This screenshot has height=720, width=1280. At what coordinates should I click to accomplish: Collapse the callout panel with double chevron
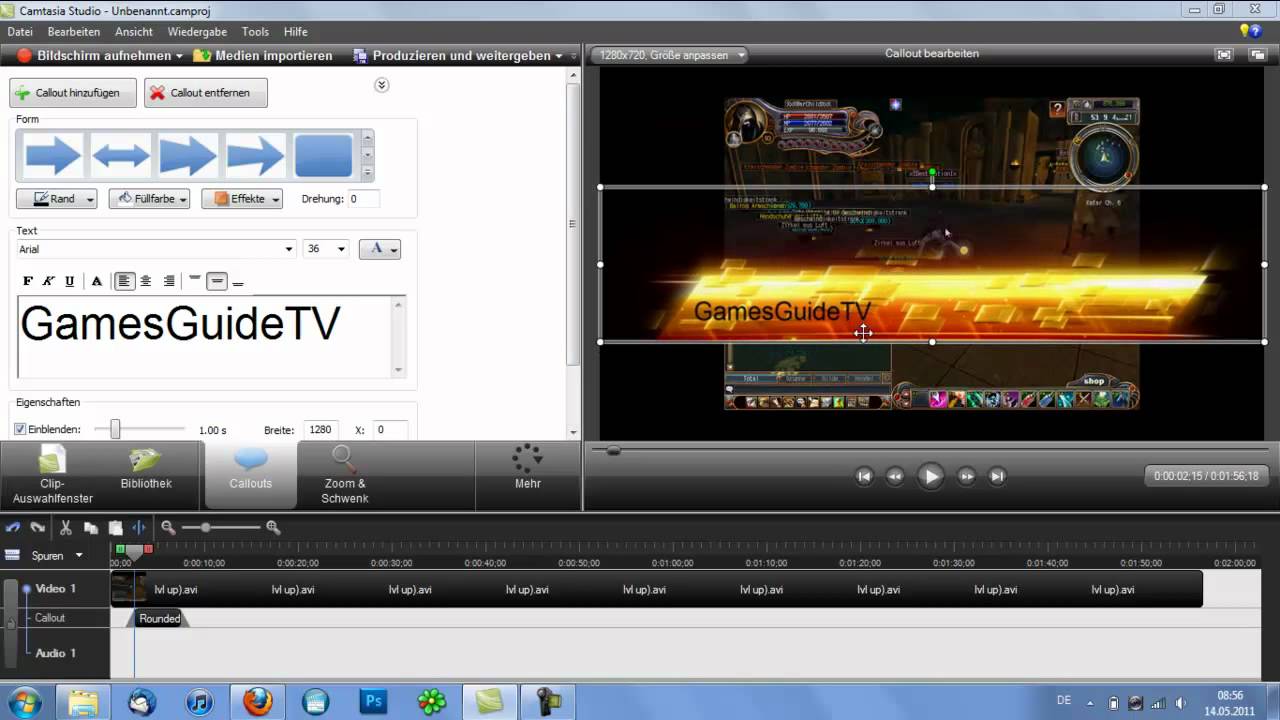tap(381, 85)
